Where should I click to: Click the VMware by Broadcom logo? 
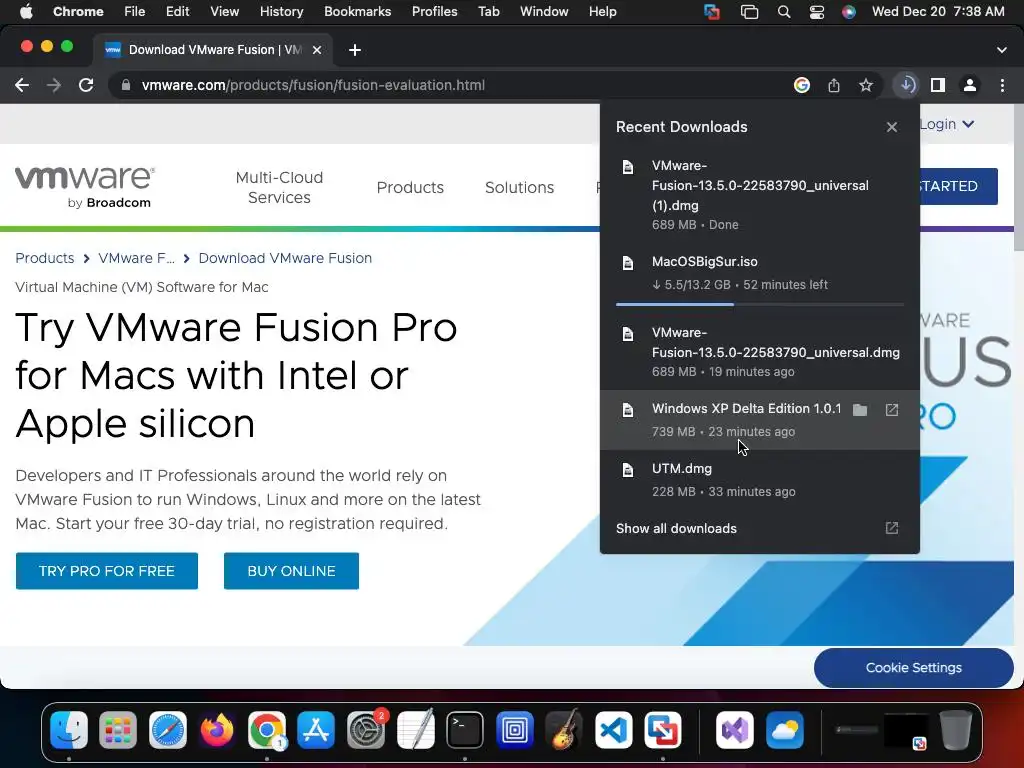click(84, 187)
